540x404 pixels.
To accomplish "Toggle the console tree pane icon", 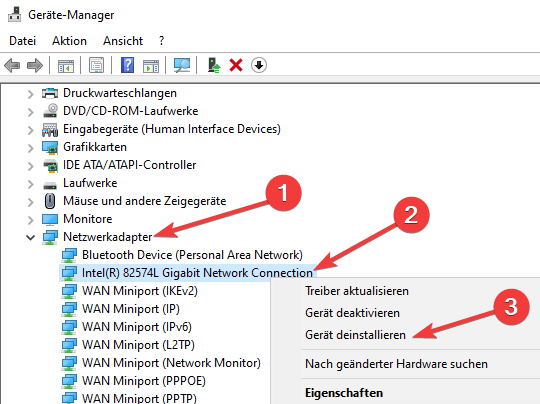I will [66, 65].
